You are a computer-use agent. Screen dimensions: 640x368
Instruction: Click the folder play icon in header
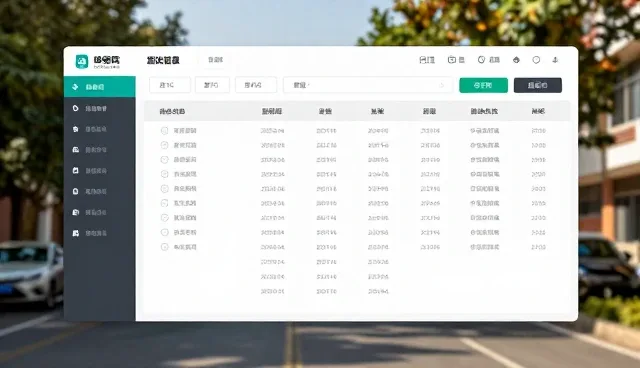[x=451, y=60]
